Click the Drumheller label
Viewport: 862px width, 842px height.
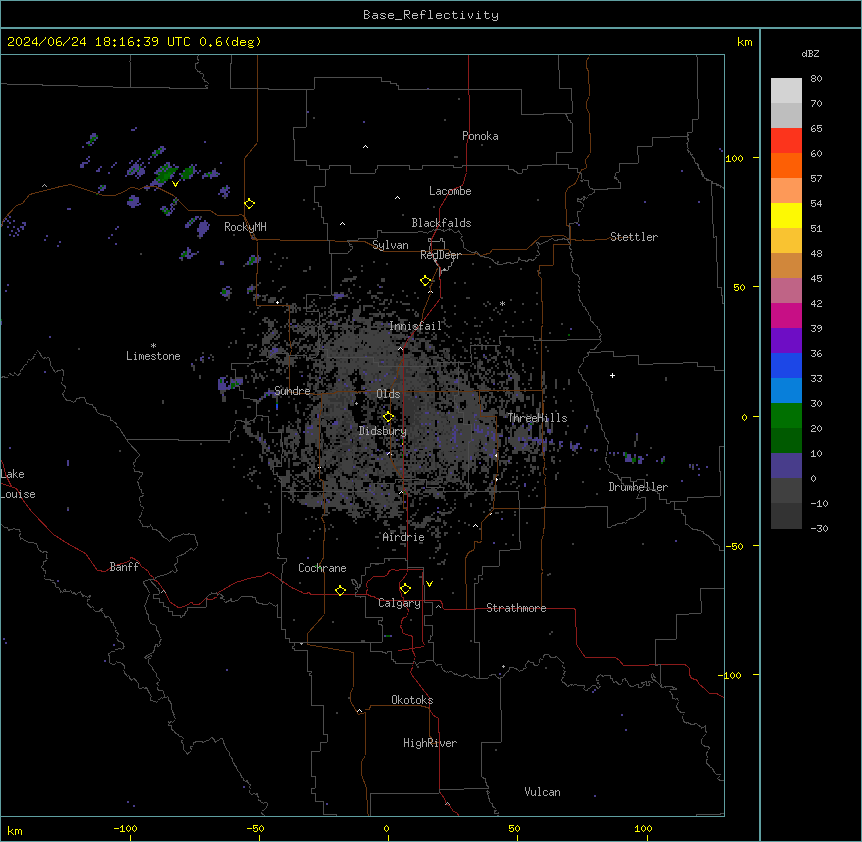coord(638,487)
